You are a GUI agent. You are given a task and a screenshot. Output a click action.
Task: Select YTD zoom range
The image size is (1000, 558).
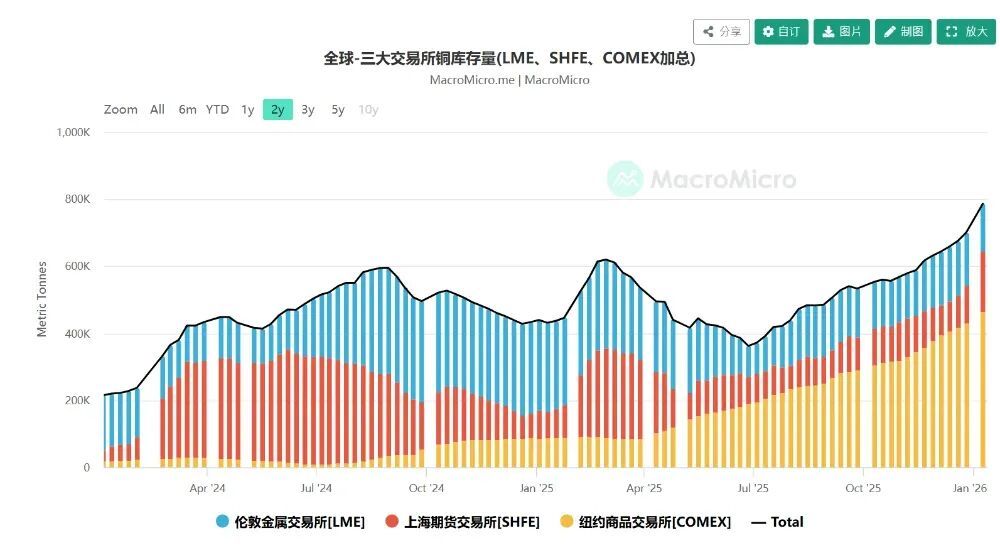(x=217, y=110)
